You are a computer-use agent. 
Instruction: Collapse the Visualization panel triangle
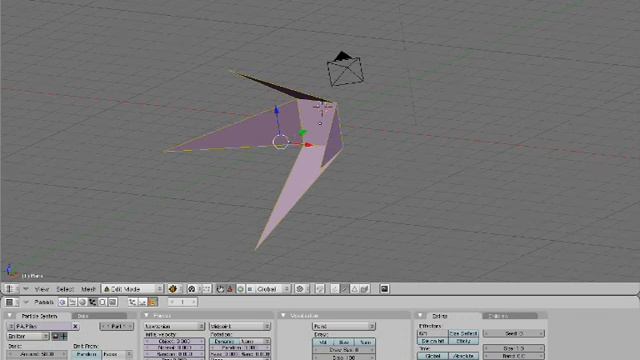coord(283,315)
